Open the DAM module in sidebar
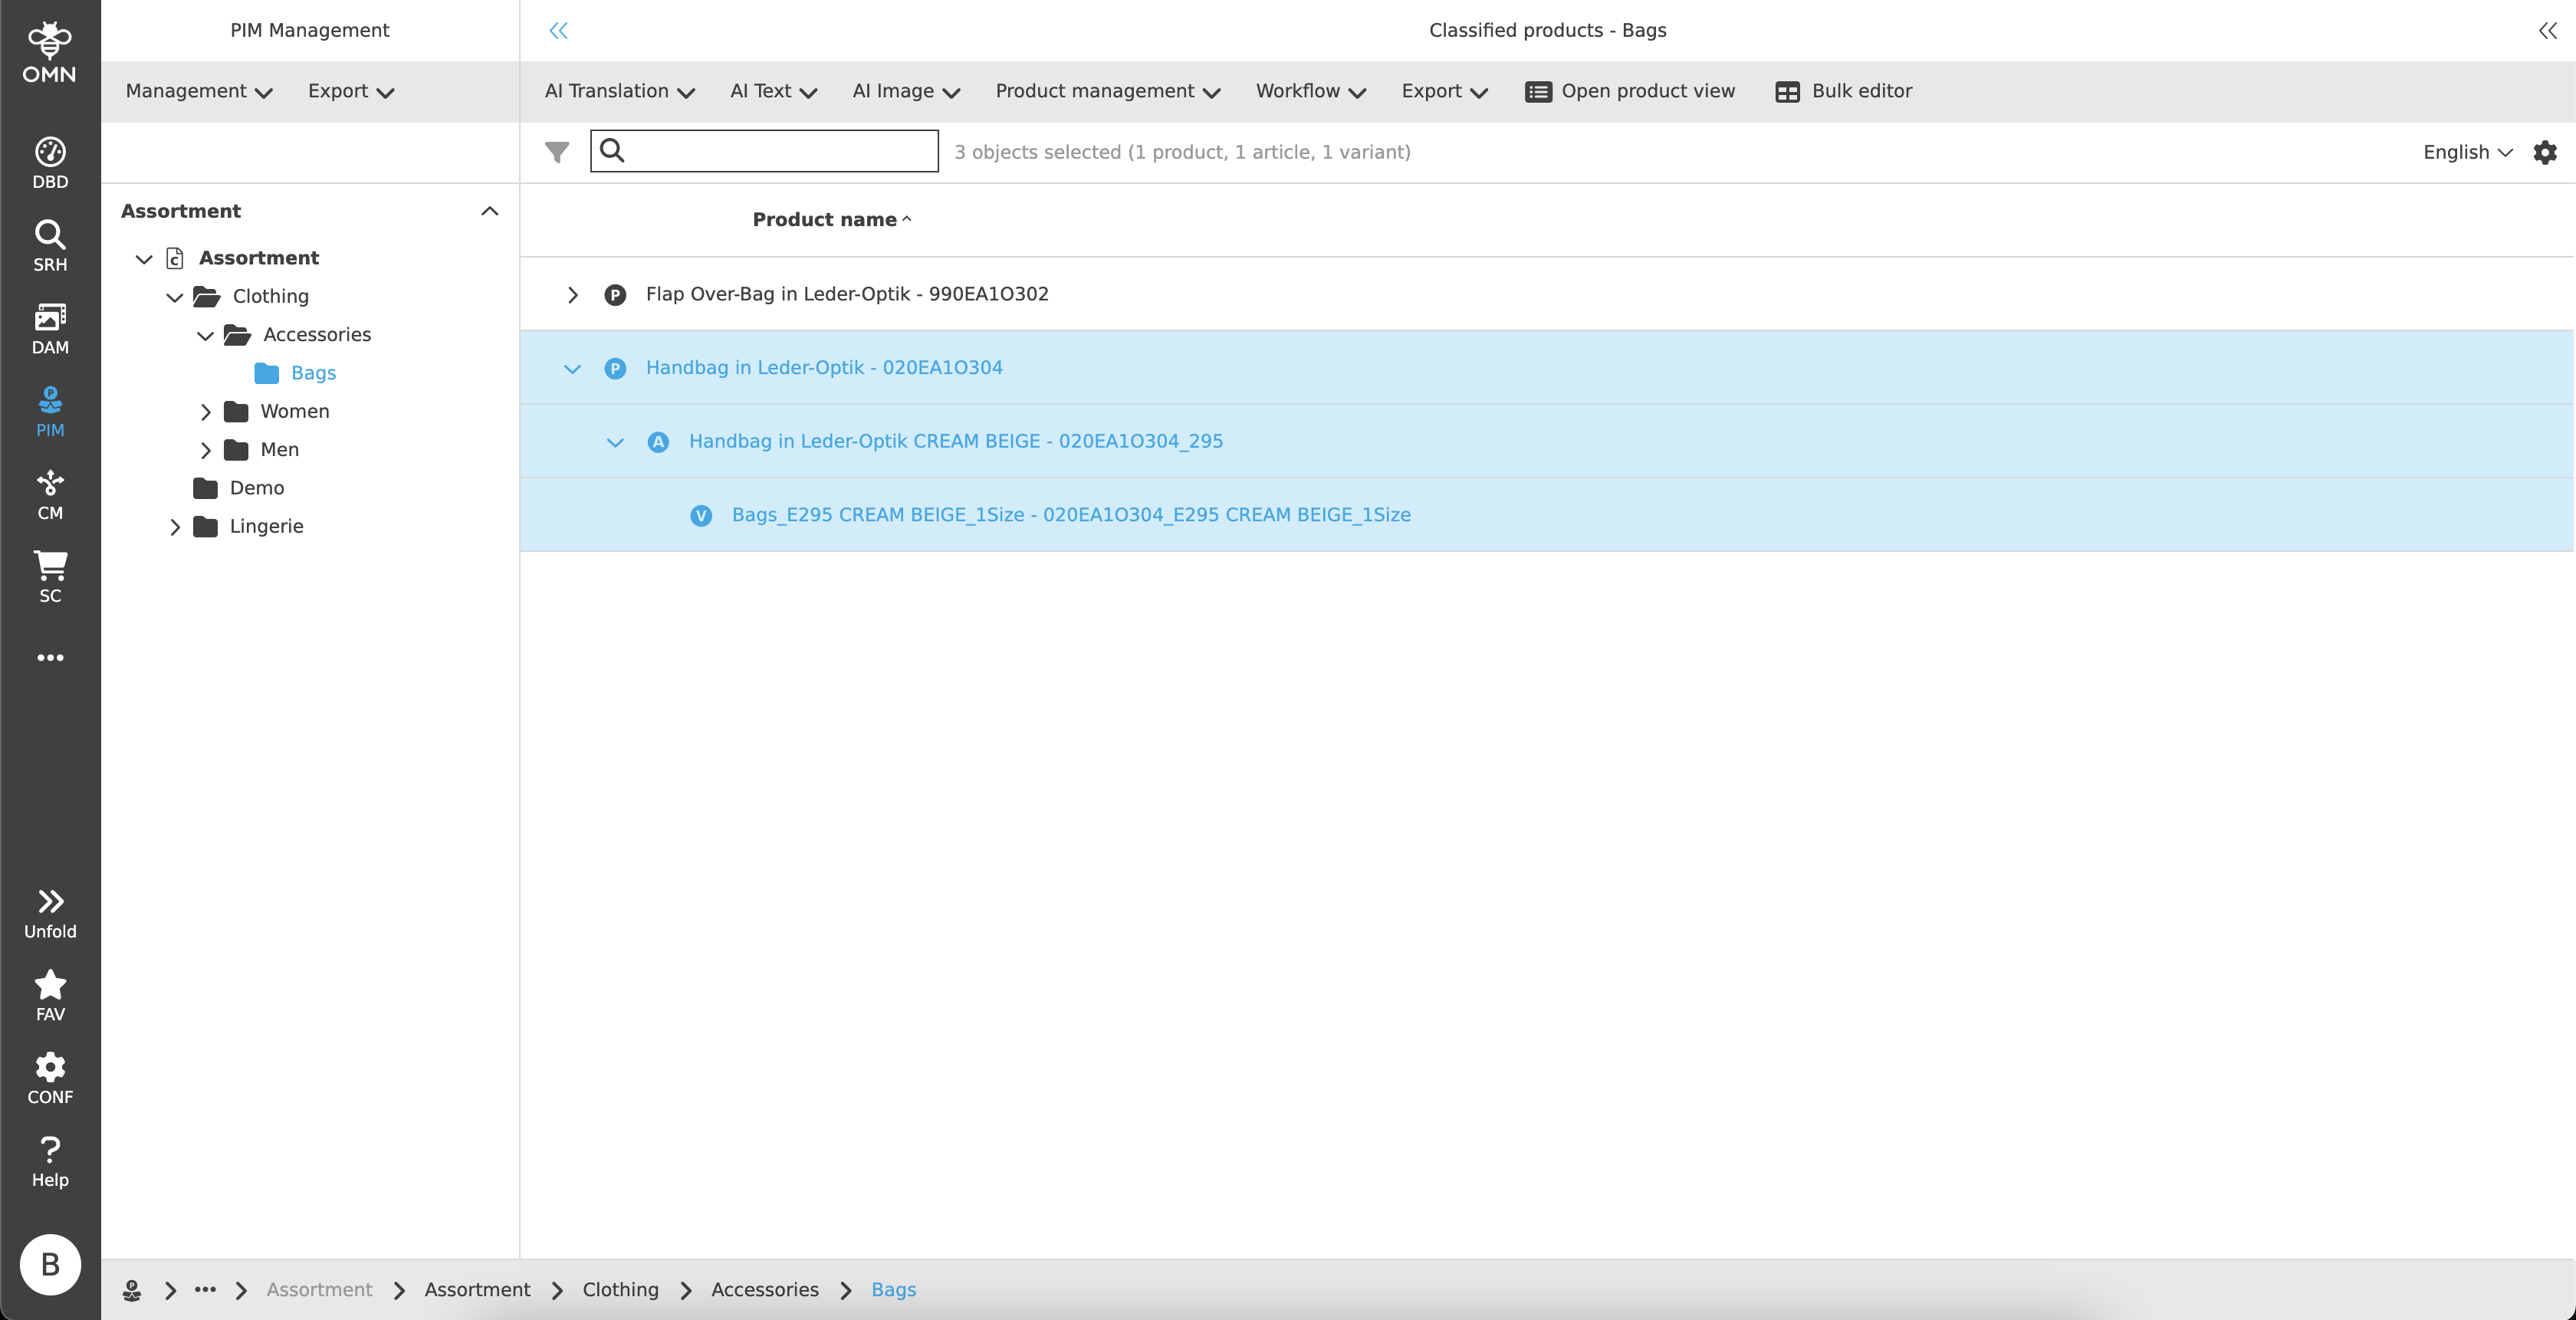 pyautogui.click(x=50, y=329)
